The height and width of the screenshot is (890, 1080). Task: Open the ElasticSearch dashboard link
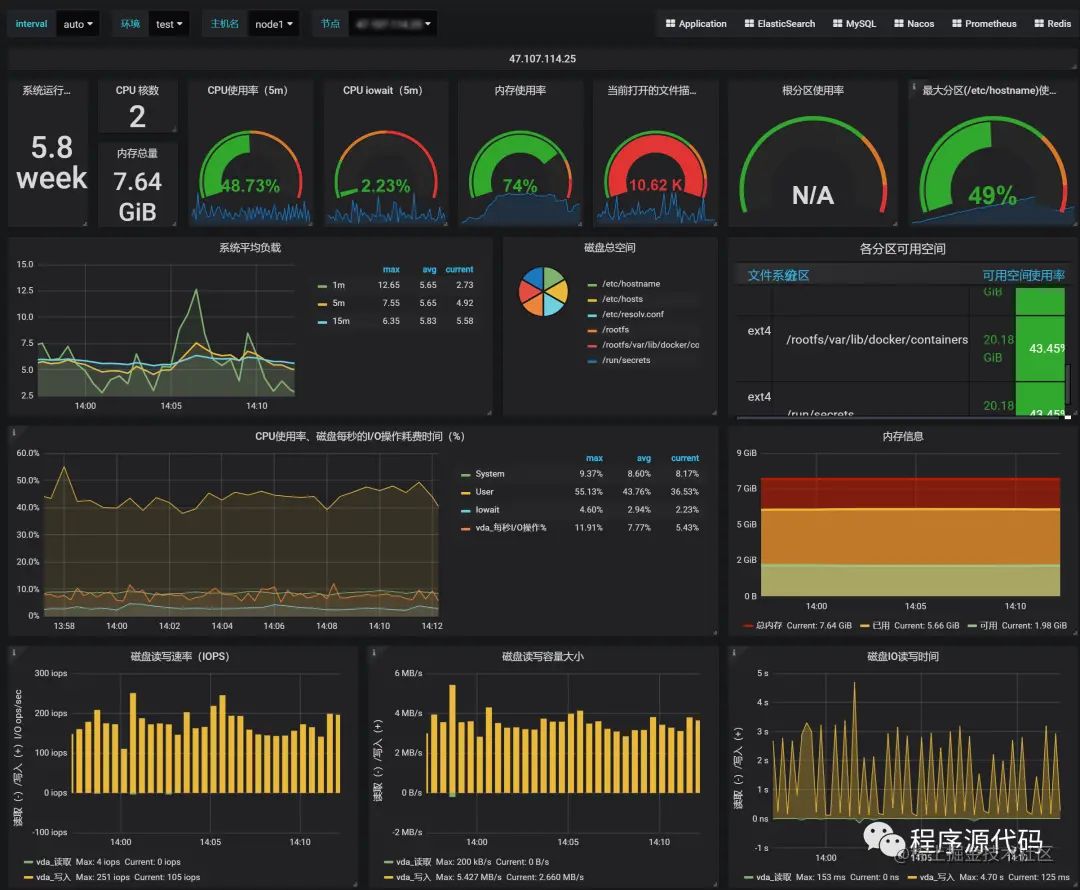point(780,23)
